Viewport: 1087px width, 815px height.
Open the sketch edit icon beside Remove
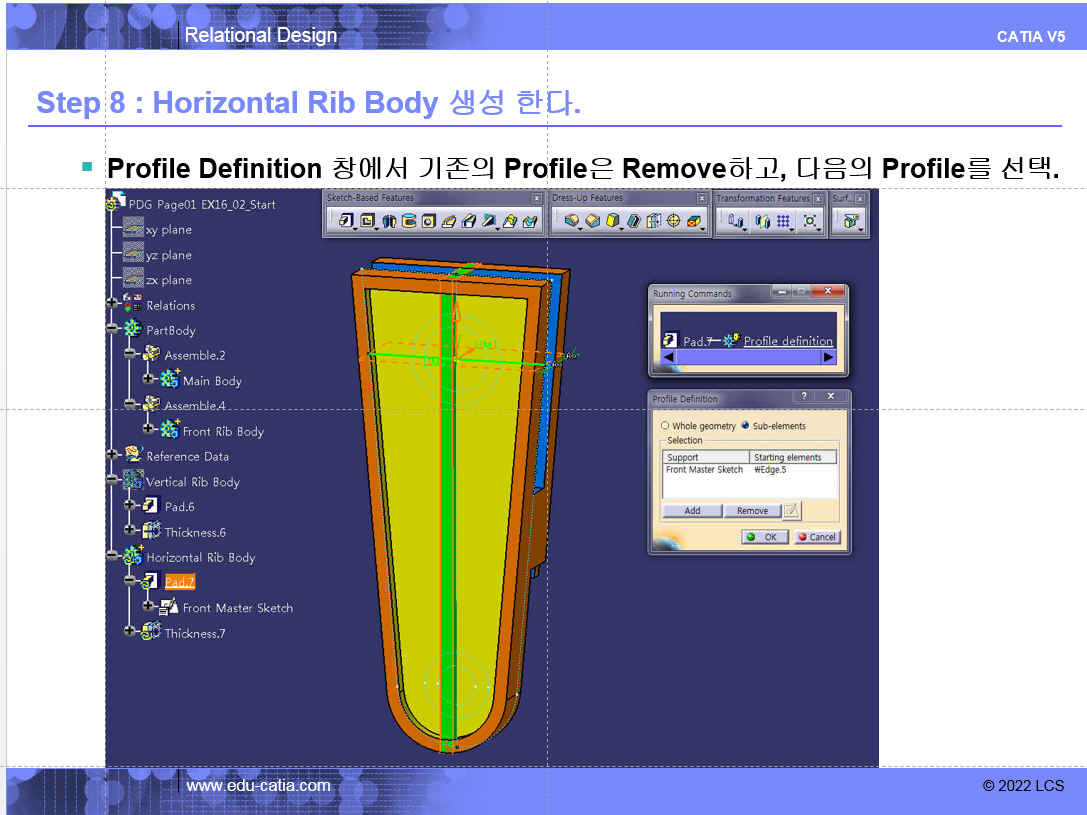pyautogui.click(x=791, y=511)
